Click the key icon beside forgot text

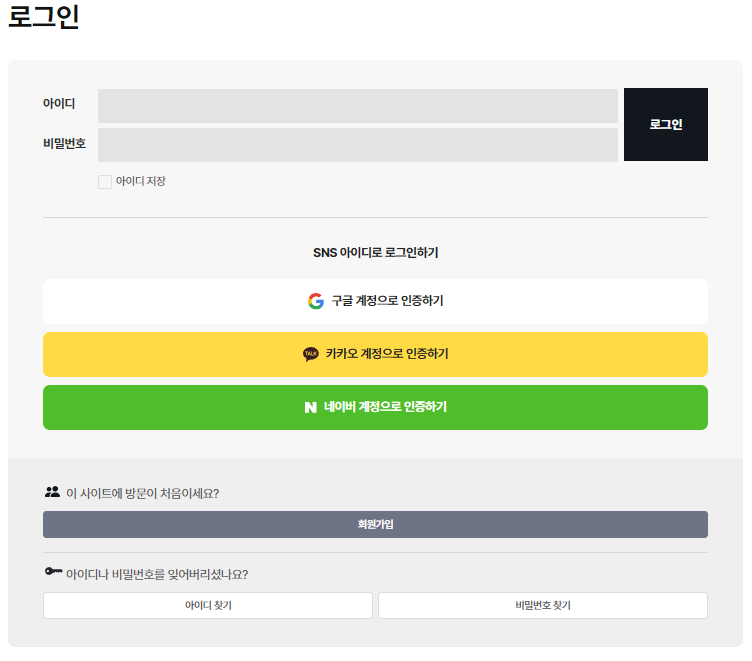point(53,571)
